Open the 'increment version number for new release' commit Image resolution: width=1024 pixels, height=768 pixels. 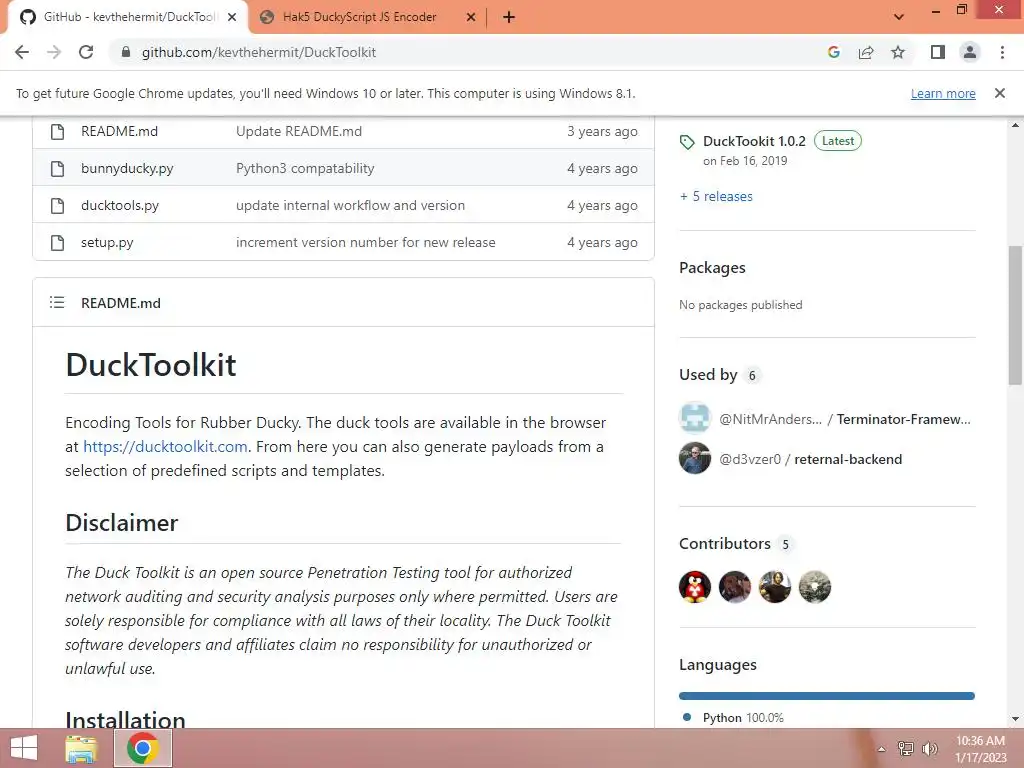coord(366,242)
